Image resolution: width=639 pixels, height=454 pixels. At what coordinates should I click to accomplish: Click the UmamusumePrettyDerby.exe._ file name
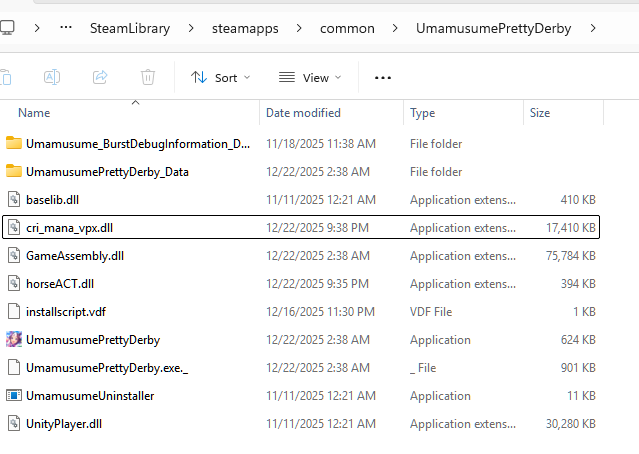click(107, 368)
